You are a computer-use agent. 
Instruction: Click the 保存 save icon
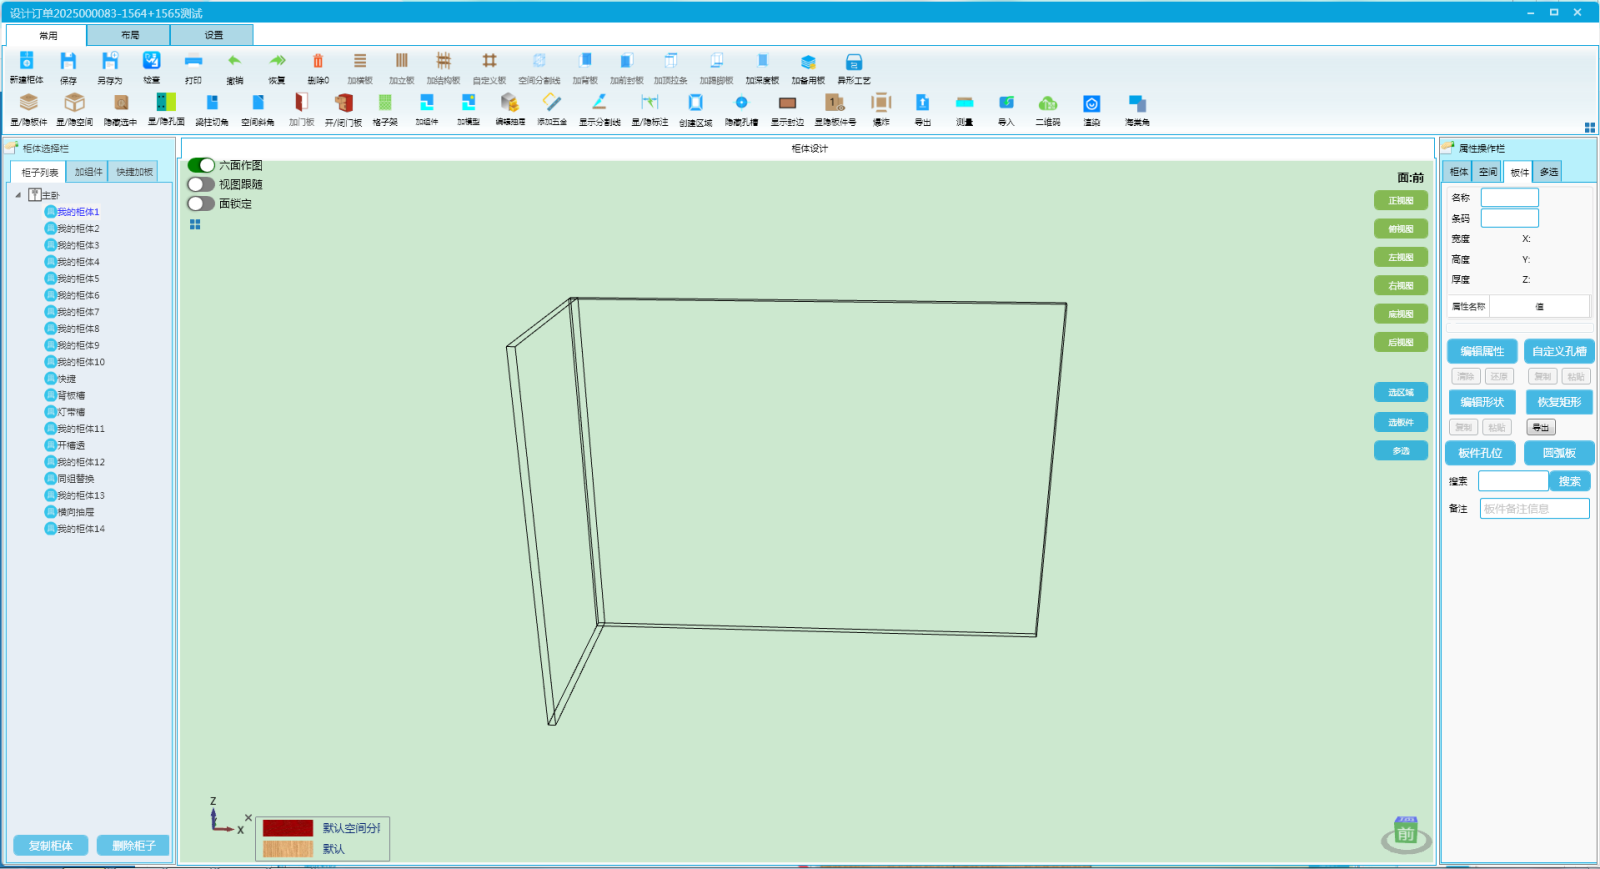point(68,62)
